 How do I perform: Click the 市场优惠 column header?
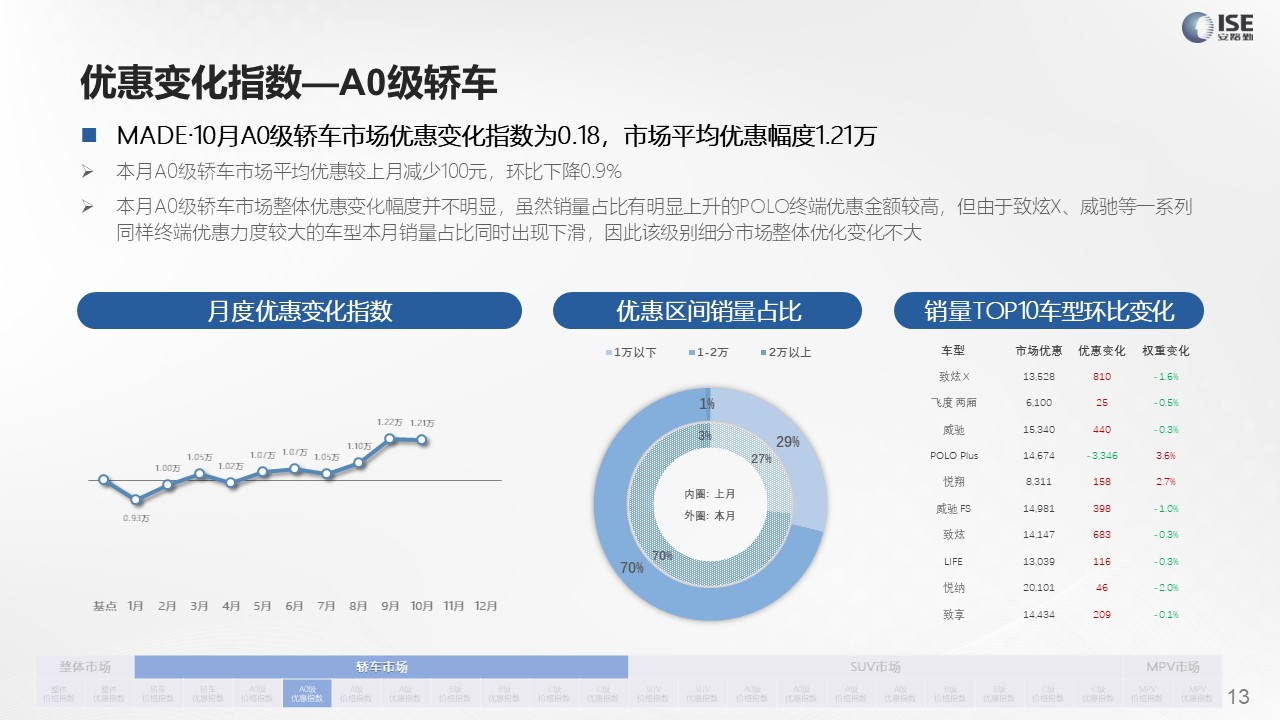click(1039, 351)
